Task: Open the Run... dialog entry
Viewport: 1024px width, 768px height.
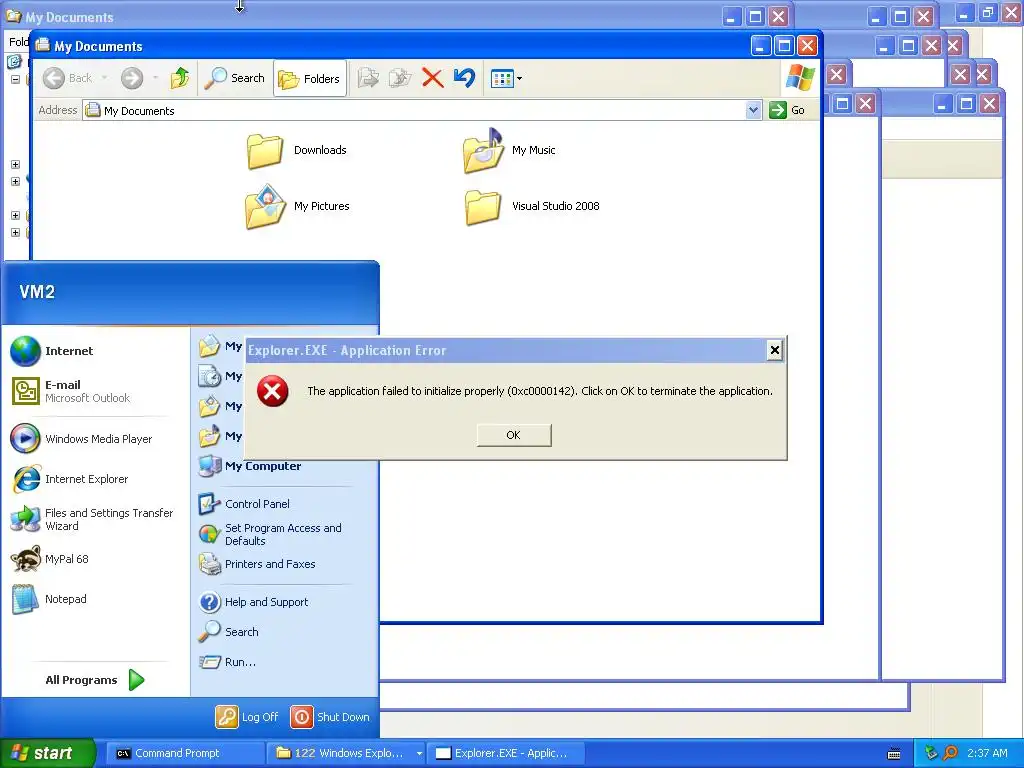Action: 227,662
